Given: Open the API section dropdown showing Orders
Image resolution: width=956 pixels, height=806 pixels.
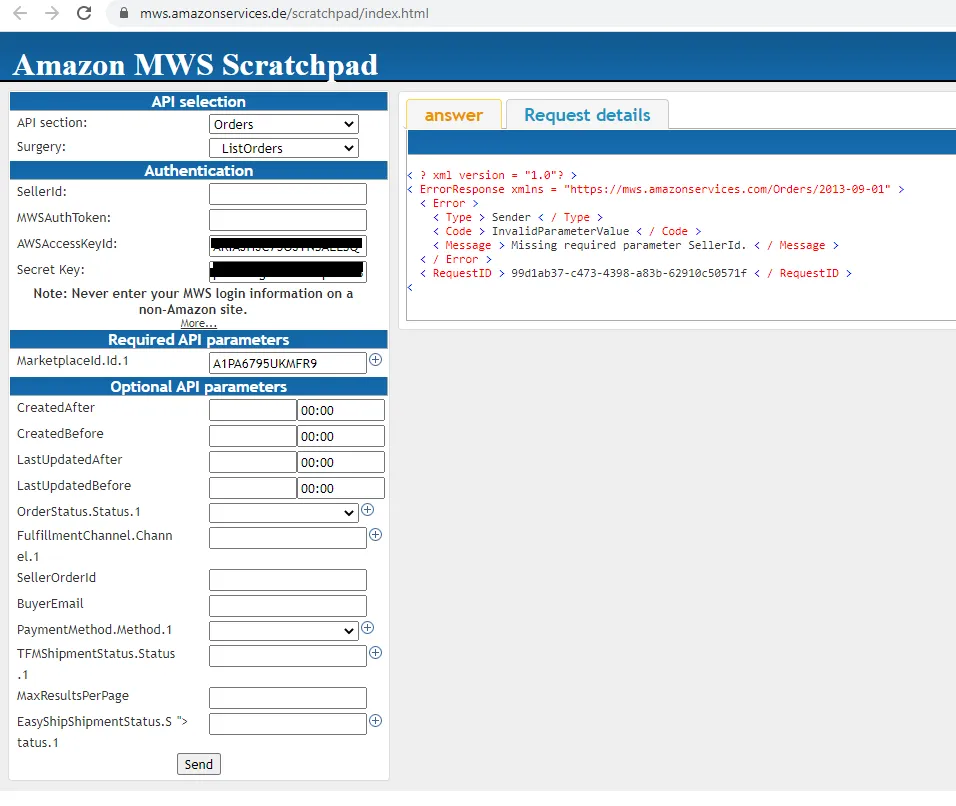Looking at the screenshot, I should point(284,124).
